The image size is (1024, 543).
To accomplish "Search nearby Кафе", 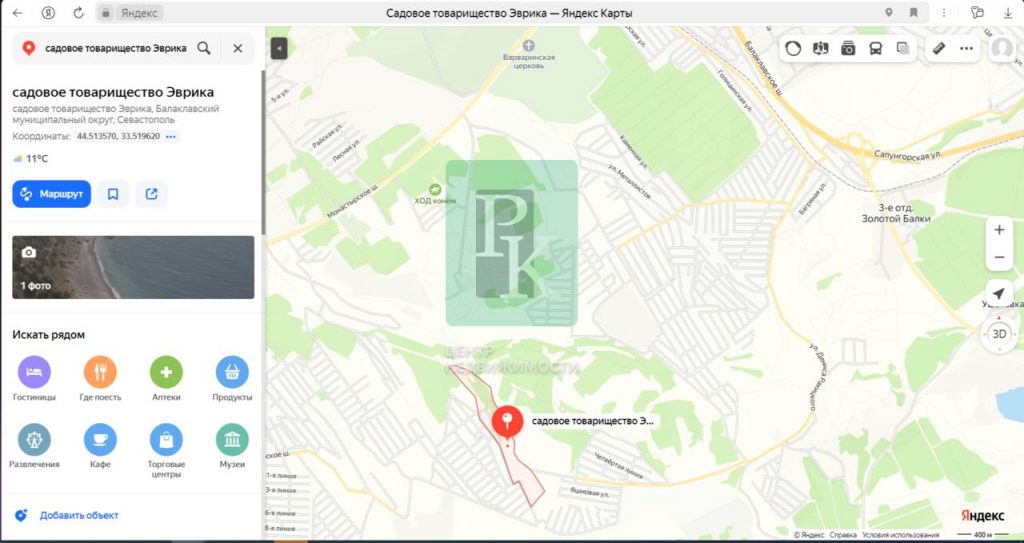I will point(100,446).
